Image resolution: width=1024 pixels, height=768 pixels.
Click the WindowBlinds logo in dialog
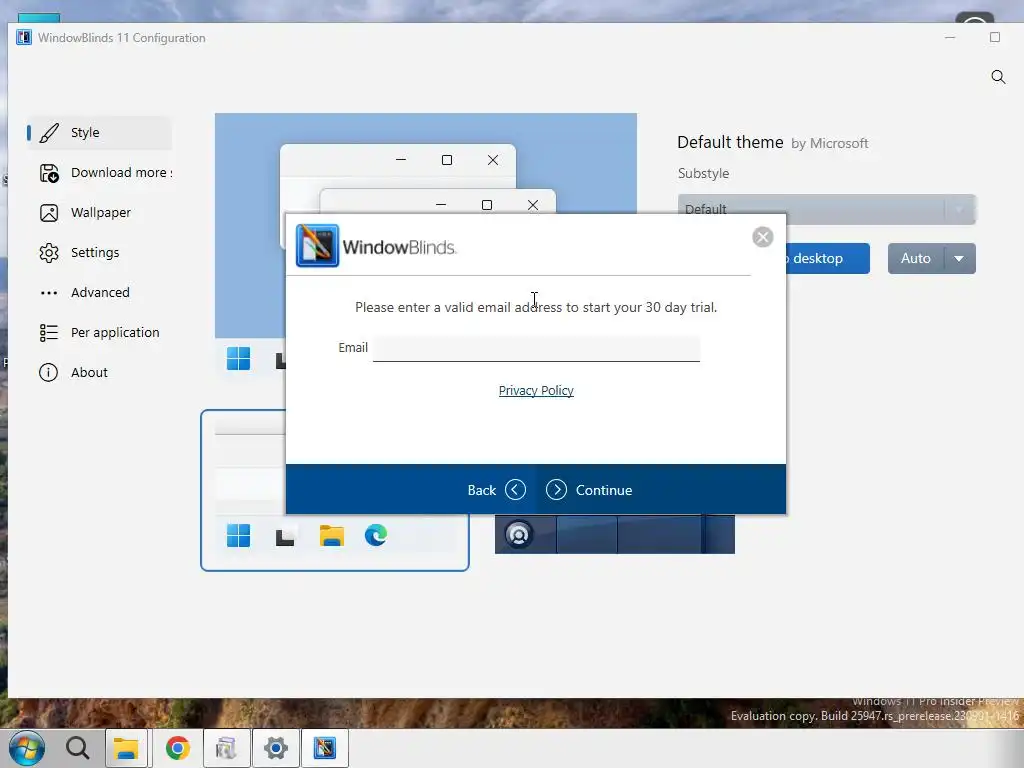[x=317, y=246]
